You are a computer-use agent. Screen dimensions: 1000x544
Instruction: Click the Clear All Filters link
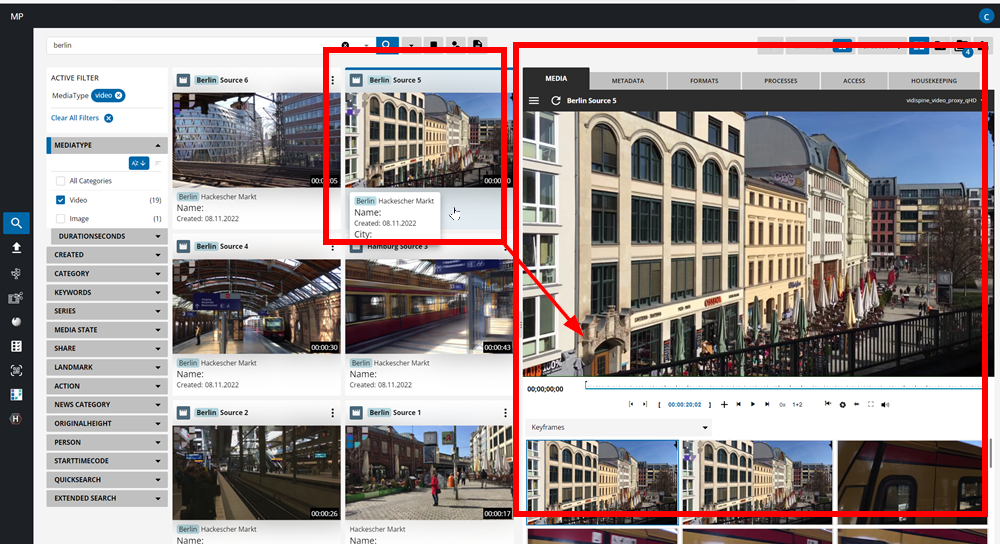point(75,118)
